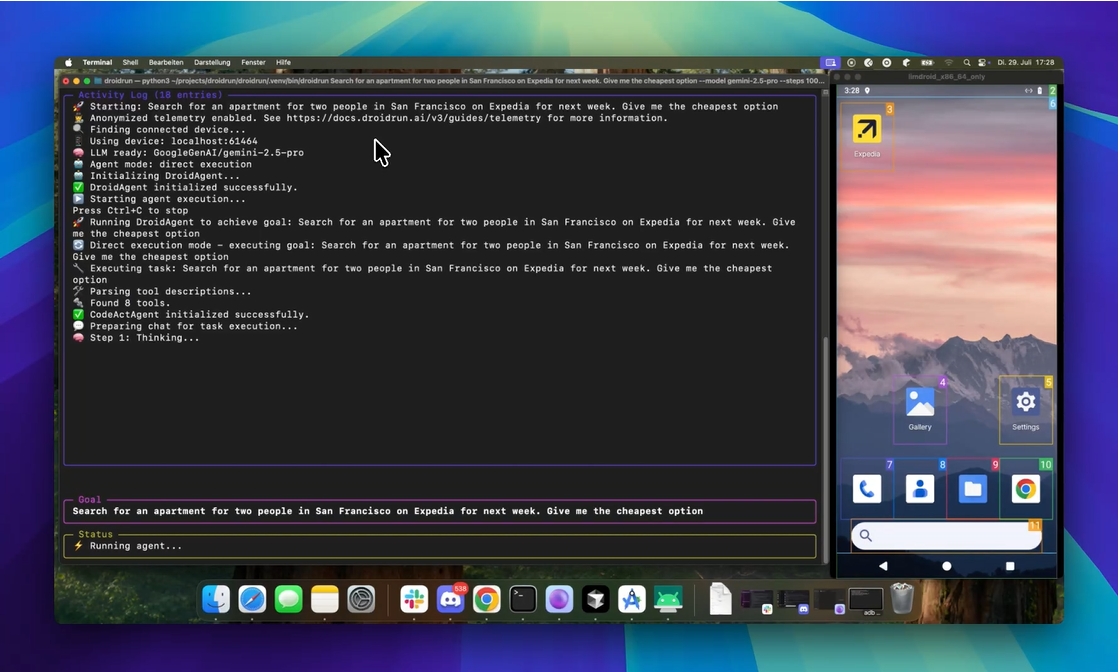This screenshot has width=1120, height=672.
Task: Launch Chrome on the Android home screen
Action: pyautogui.click(x=1025, y=488)
